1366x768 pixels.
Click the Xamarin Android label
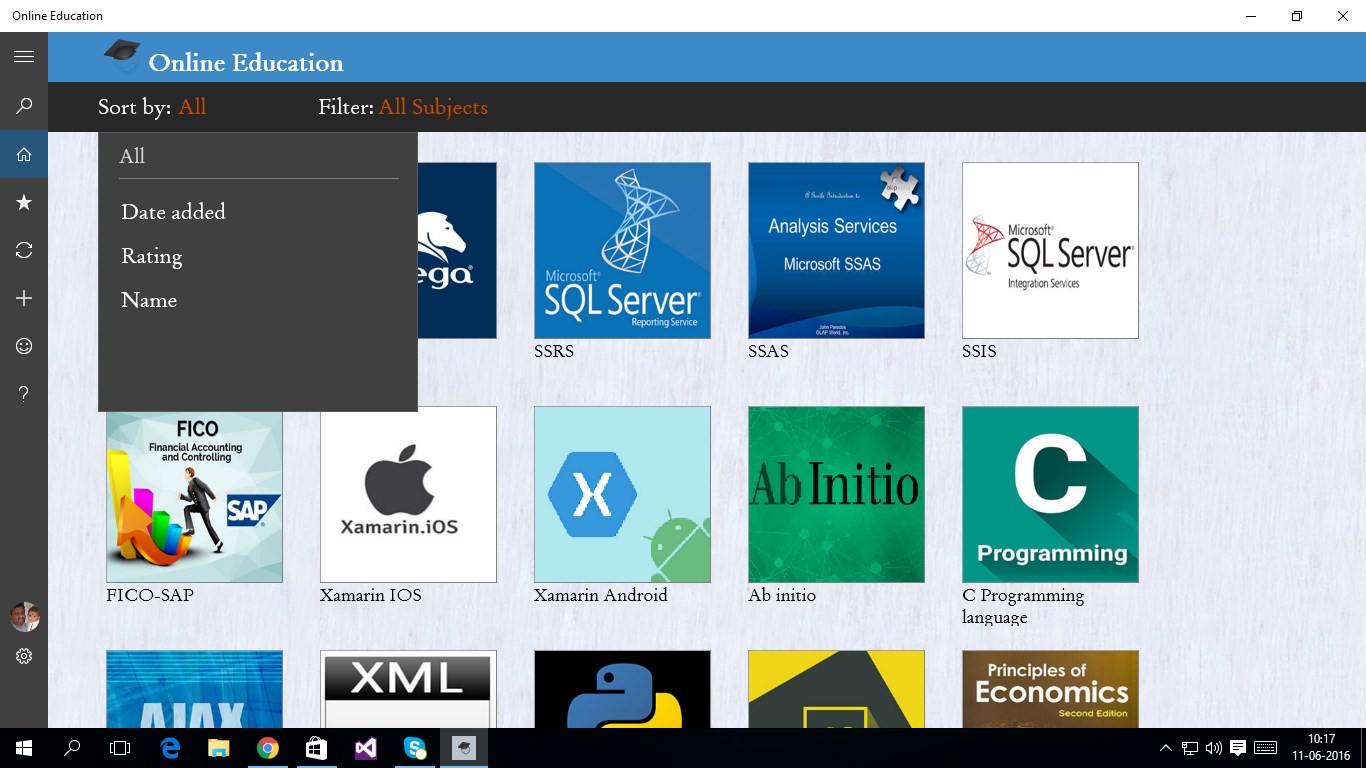[601, 595]
